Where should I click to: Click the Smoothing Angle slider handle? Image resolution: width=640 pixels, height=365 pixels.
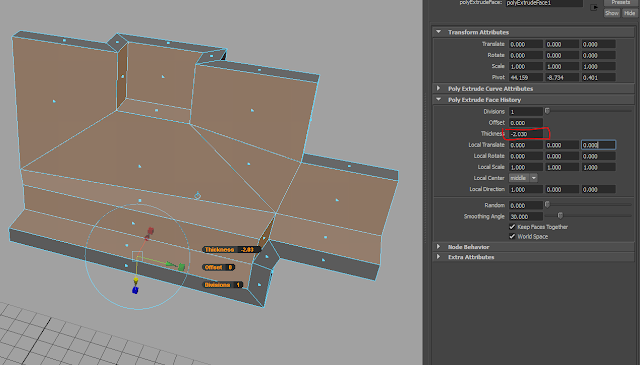(560, 216)
